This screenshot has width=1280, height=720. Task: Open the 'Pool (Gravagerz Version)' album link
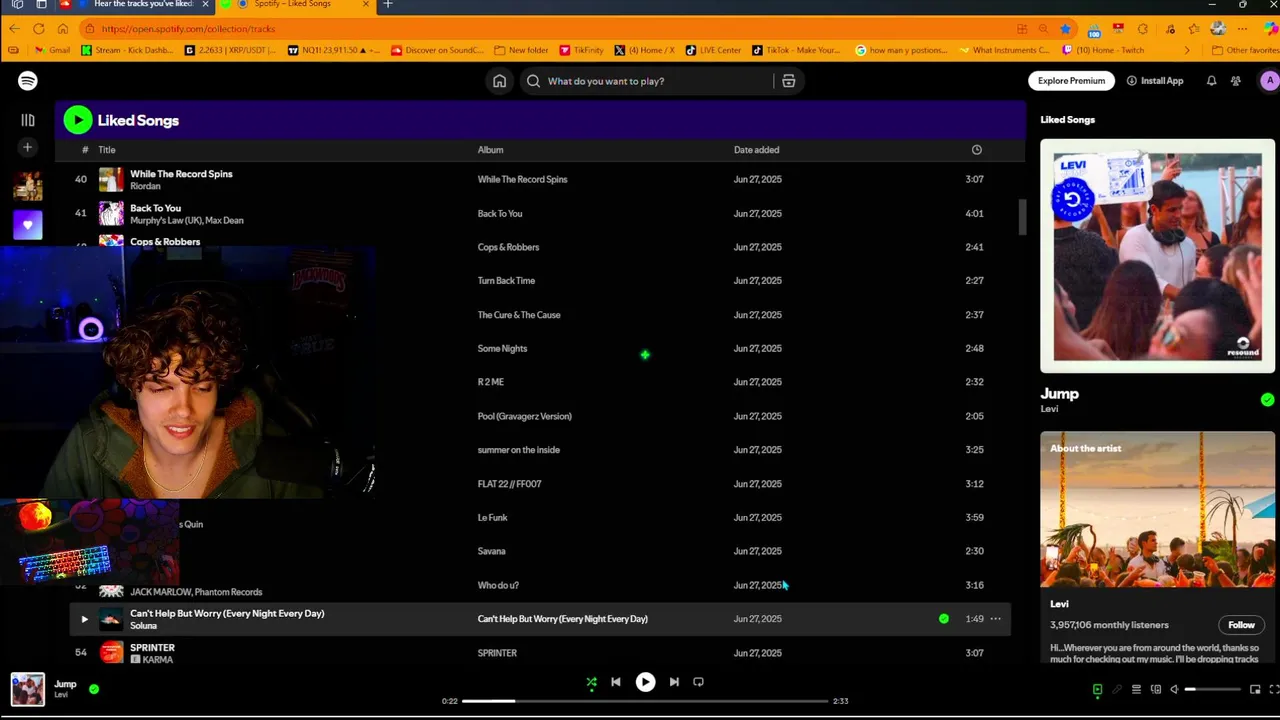pyautogui.click(x=524, y=416)
